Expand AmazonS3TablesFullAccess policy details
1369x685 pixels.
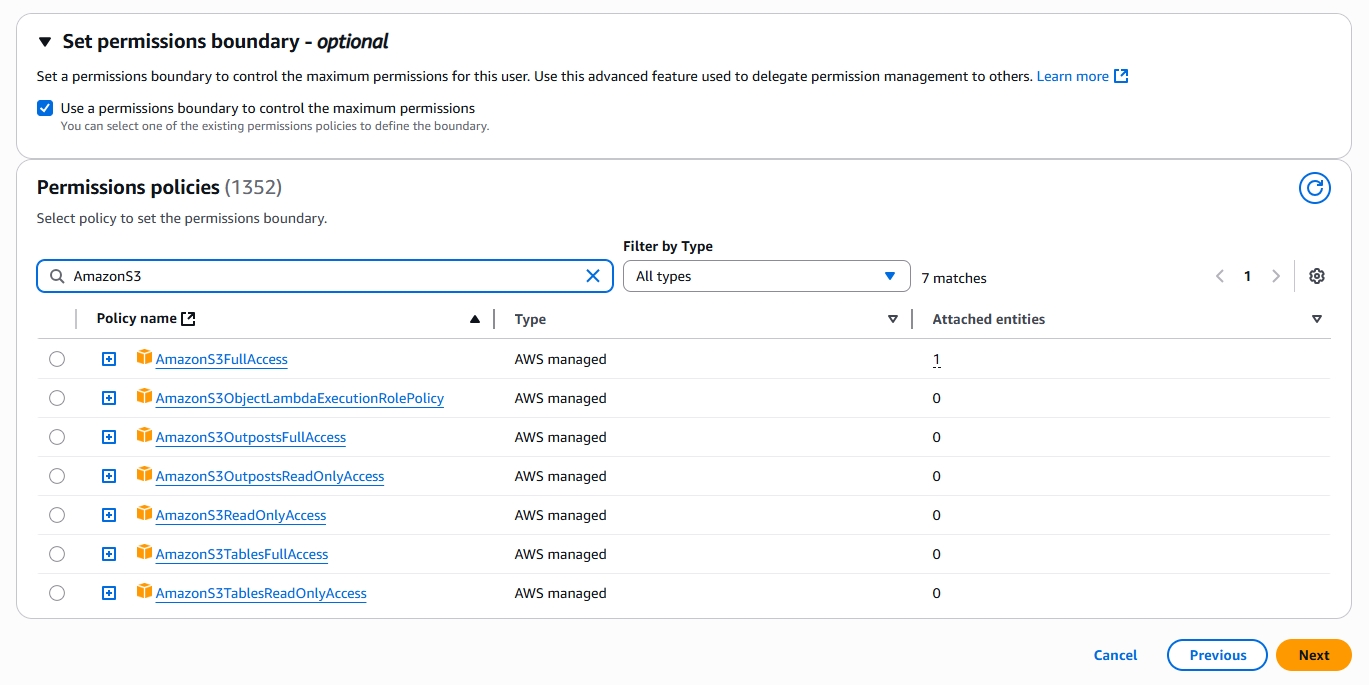tap(109, 554)
